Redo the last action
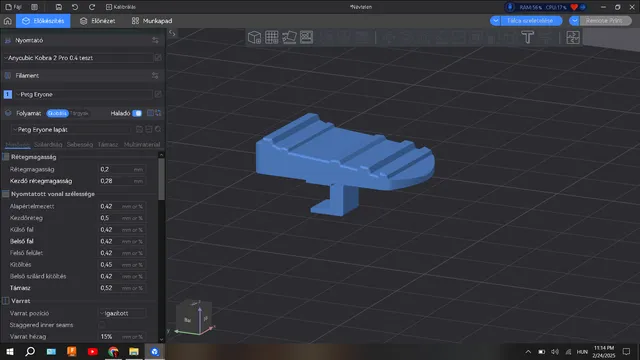 92,7
